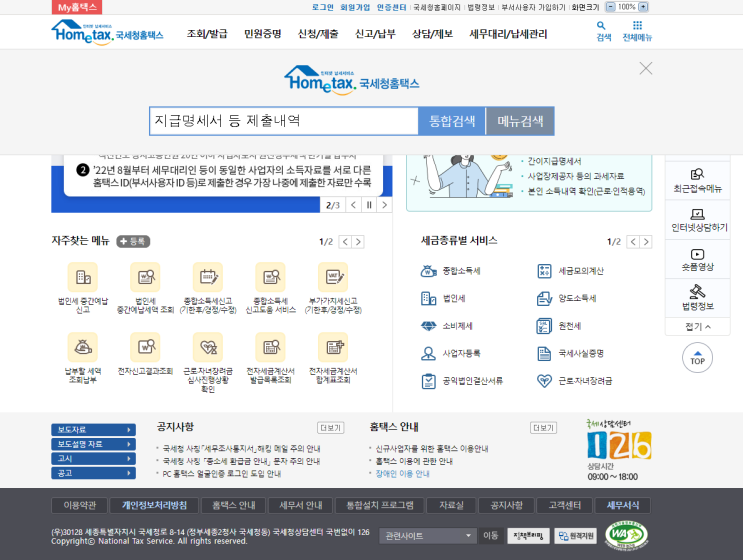Open the 신고/납부 menu
Image resolution: width=743 pixels, height=560 pixels.
tap(375, 34)
